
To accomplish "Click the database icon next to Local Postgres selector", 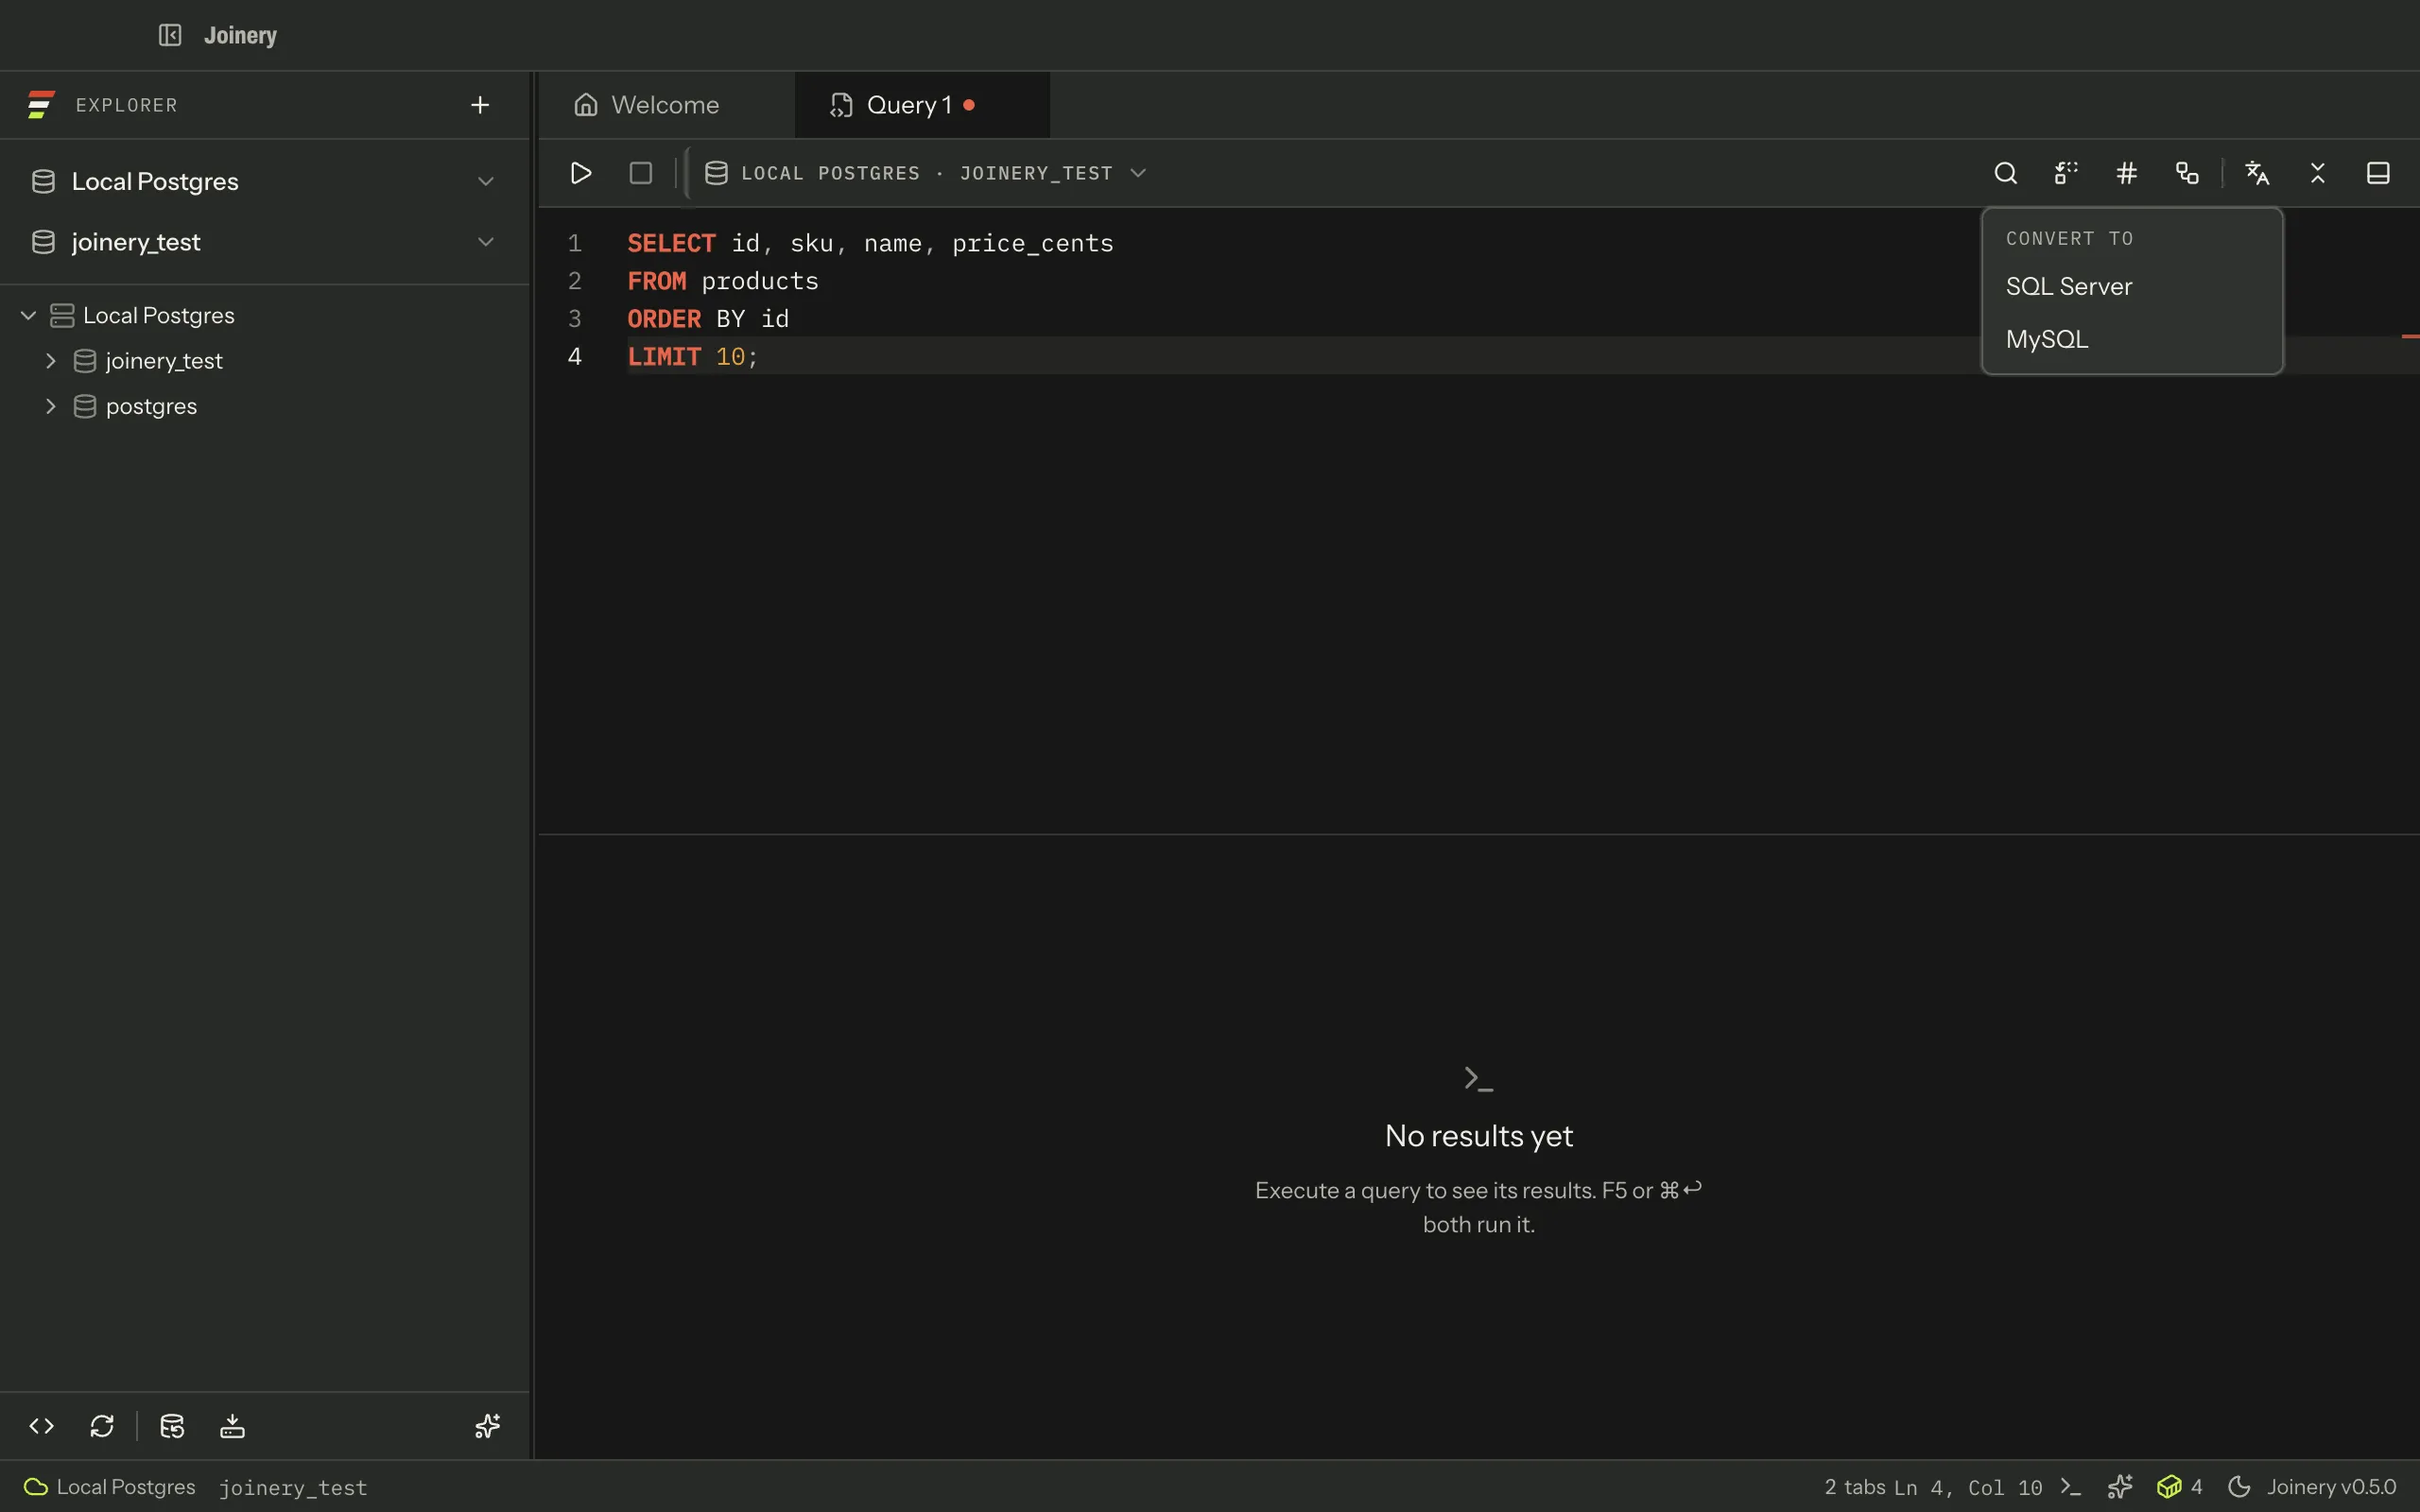I will pos(43,181).
